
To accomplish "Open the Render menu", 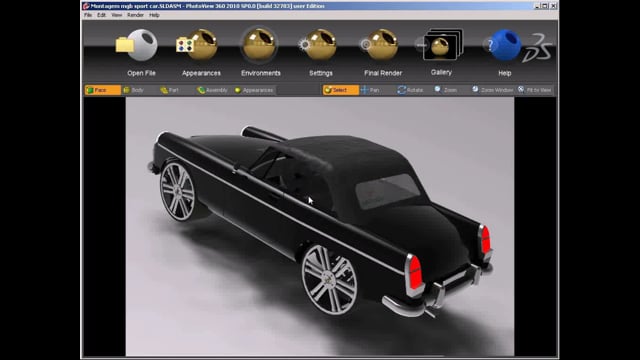I will [x=135, y=15].
